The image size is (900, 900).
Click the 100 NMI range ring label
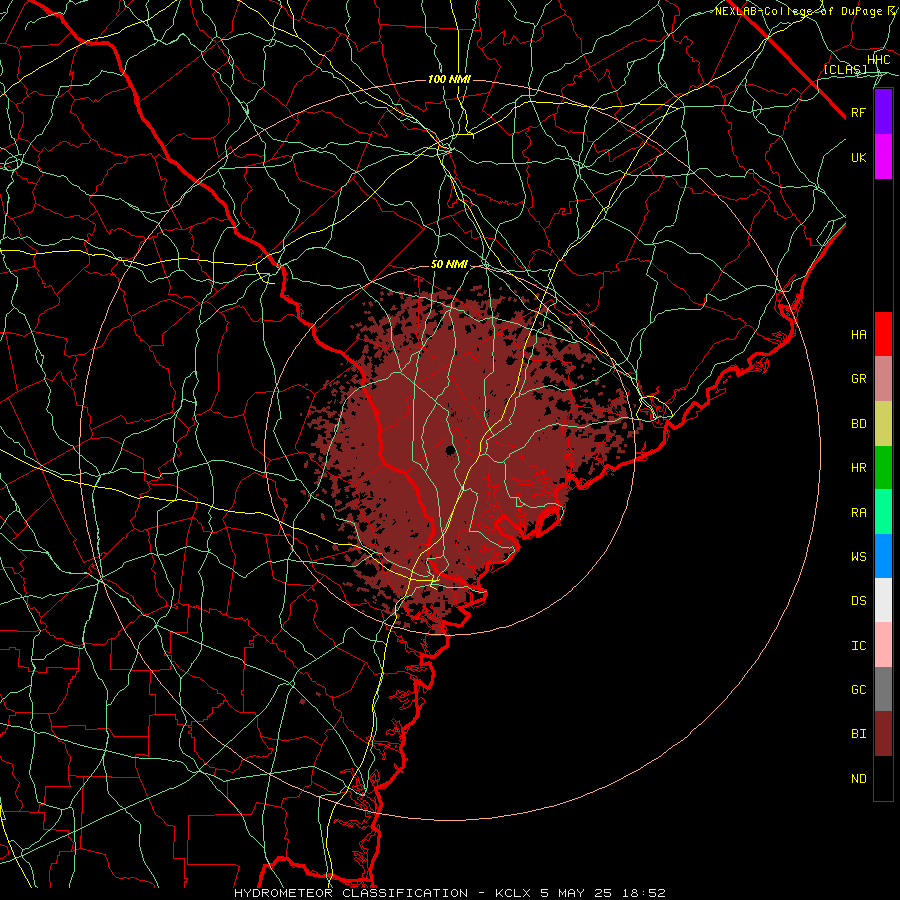pos(449,79)
